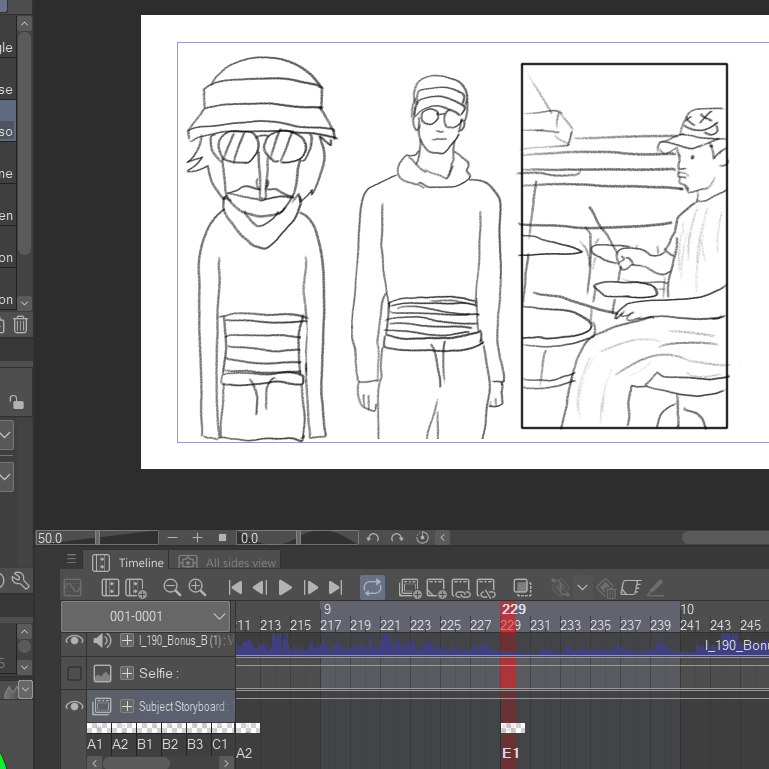Screen dimensions: 769x769
Task: Click the Enable onion skin icon
Action: click(x=522, y=588)
